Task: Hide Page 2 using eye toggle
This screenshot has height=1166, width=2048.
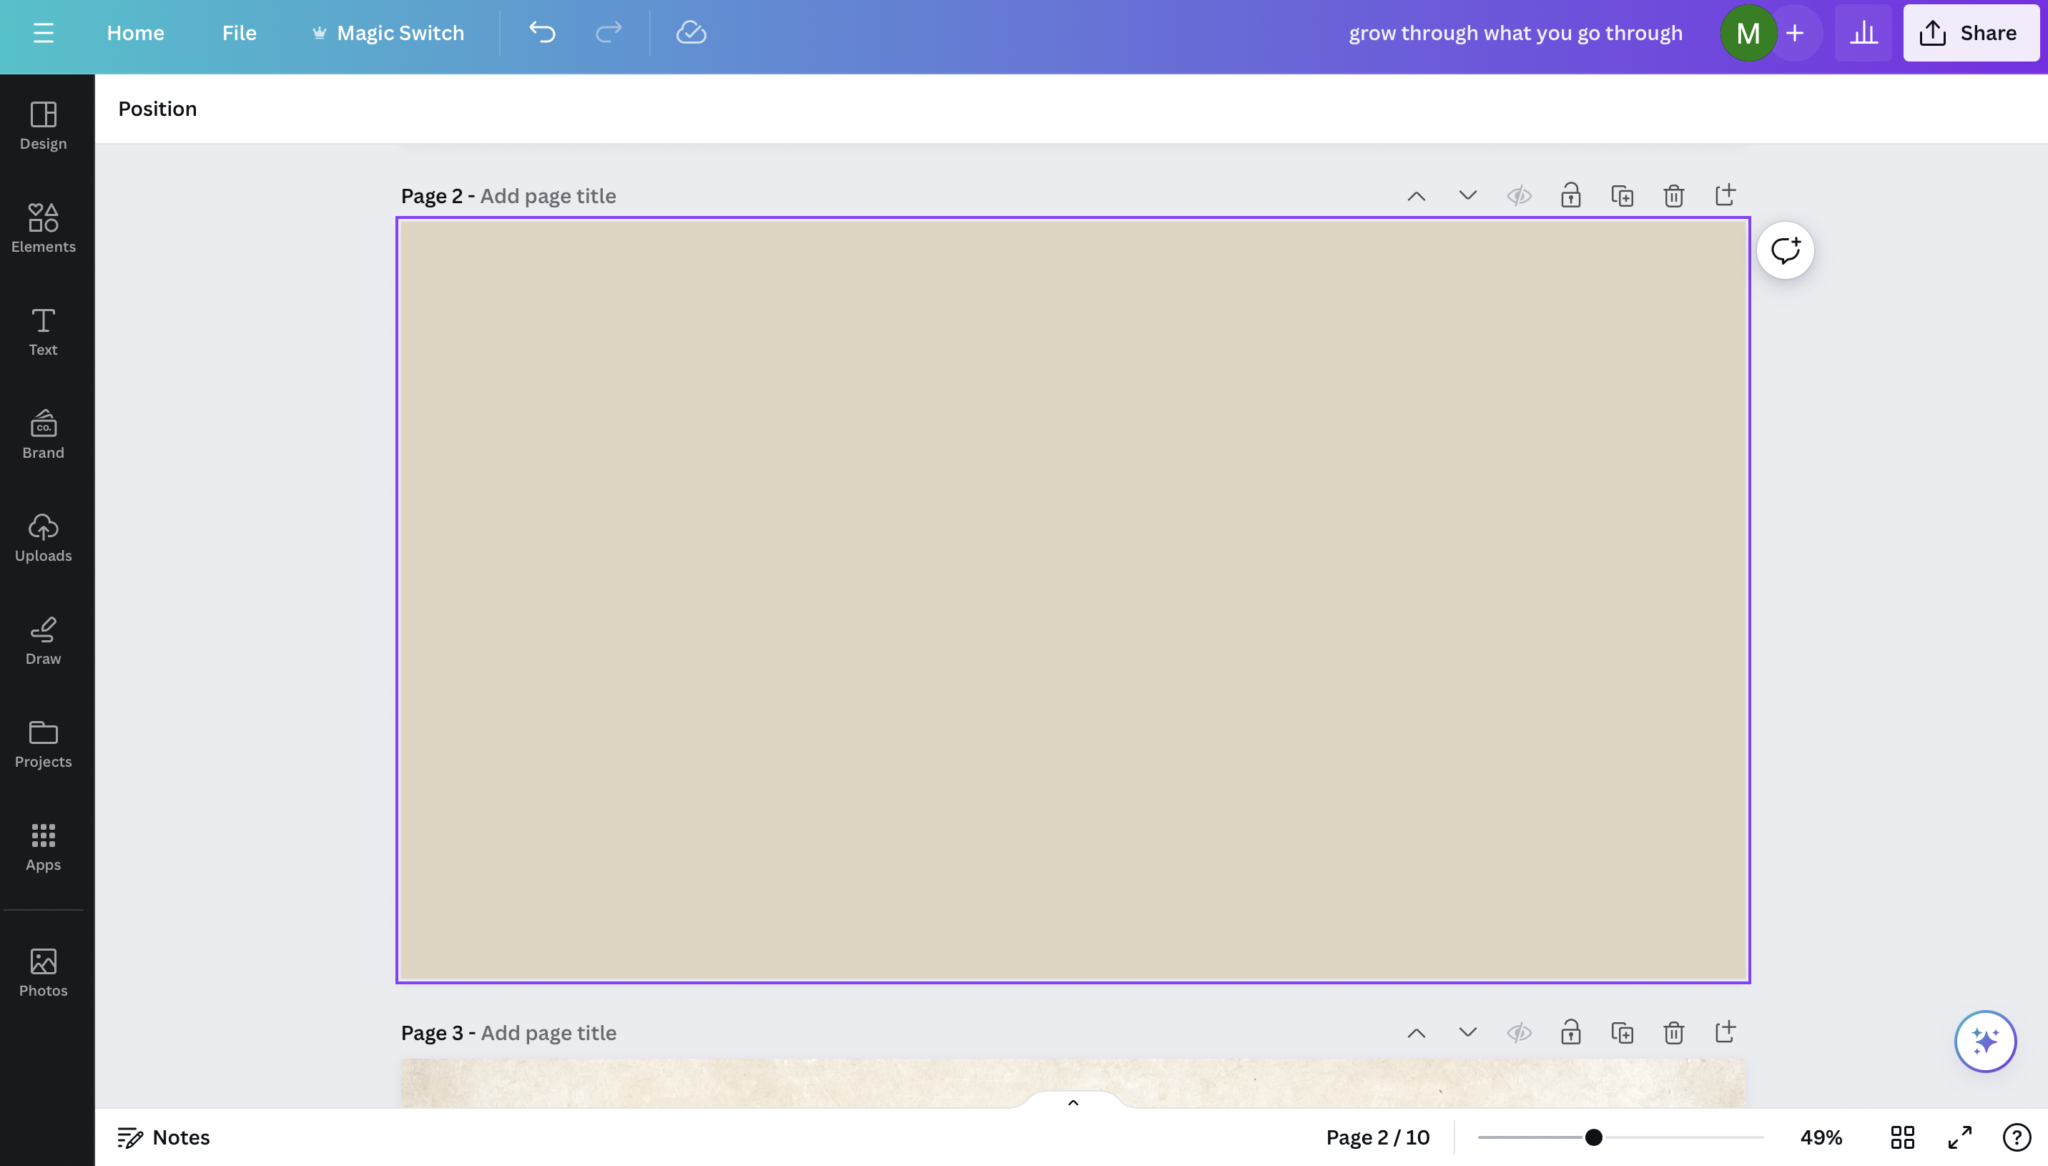Action: tap(1518, 195)
